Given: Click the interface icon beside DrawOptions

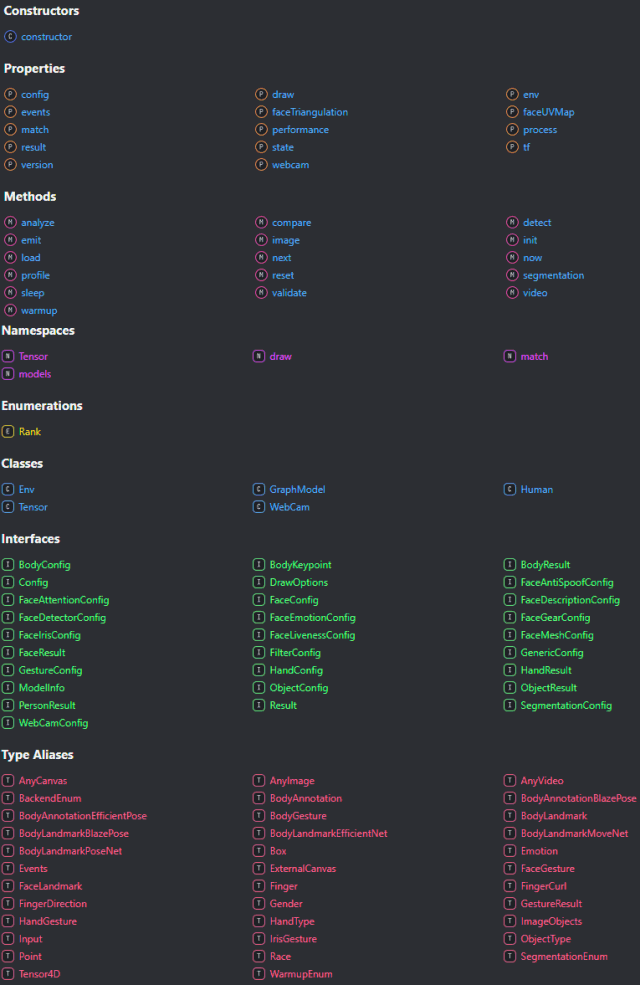Looking at the screenshot, I should pos(260,582).
